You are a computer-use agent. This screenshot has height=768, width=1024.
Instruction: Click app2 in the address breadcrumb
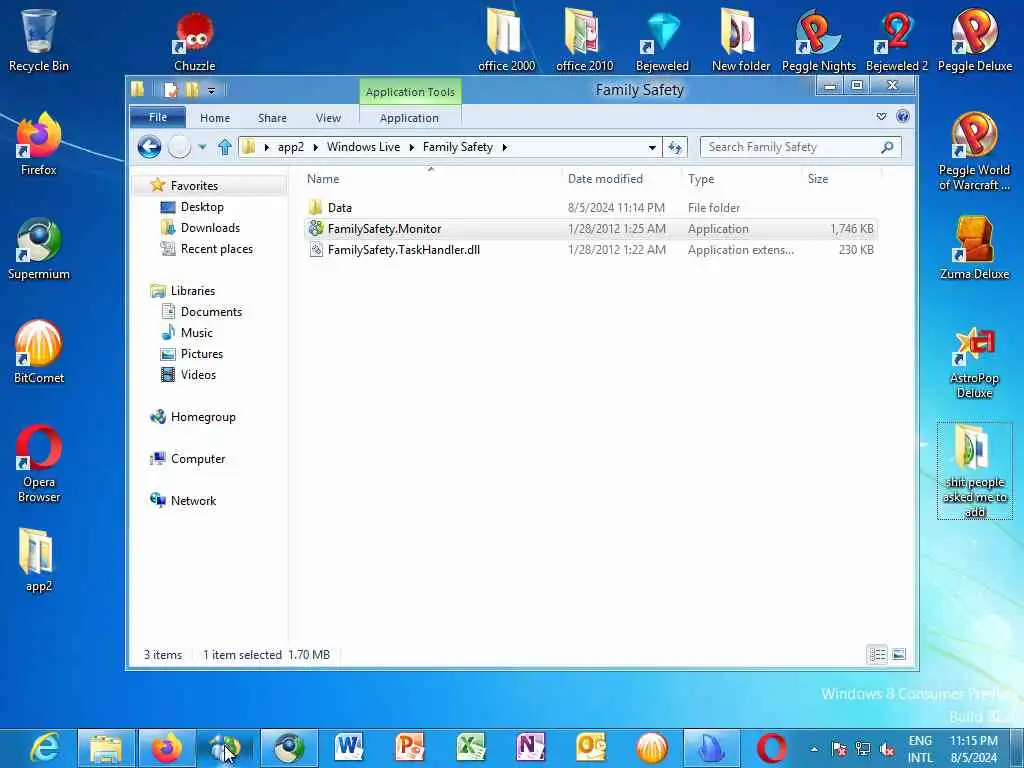tap(291, 147)
